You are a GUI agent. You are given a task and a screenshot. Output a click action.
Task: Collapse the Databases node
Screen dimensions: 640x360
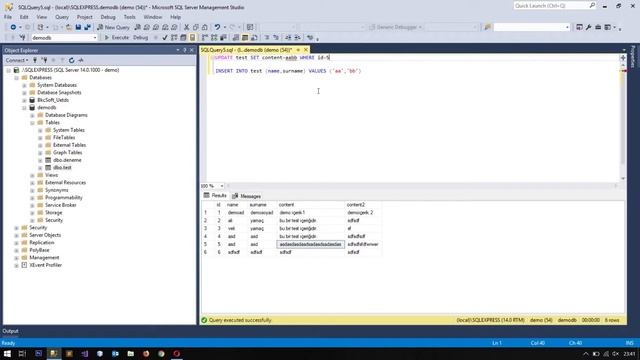17,78
